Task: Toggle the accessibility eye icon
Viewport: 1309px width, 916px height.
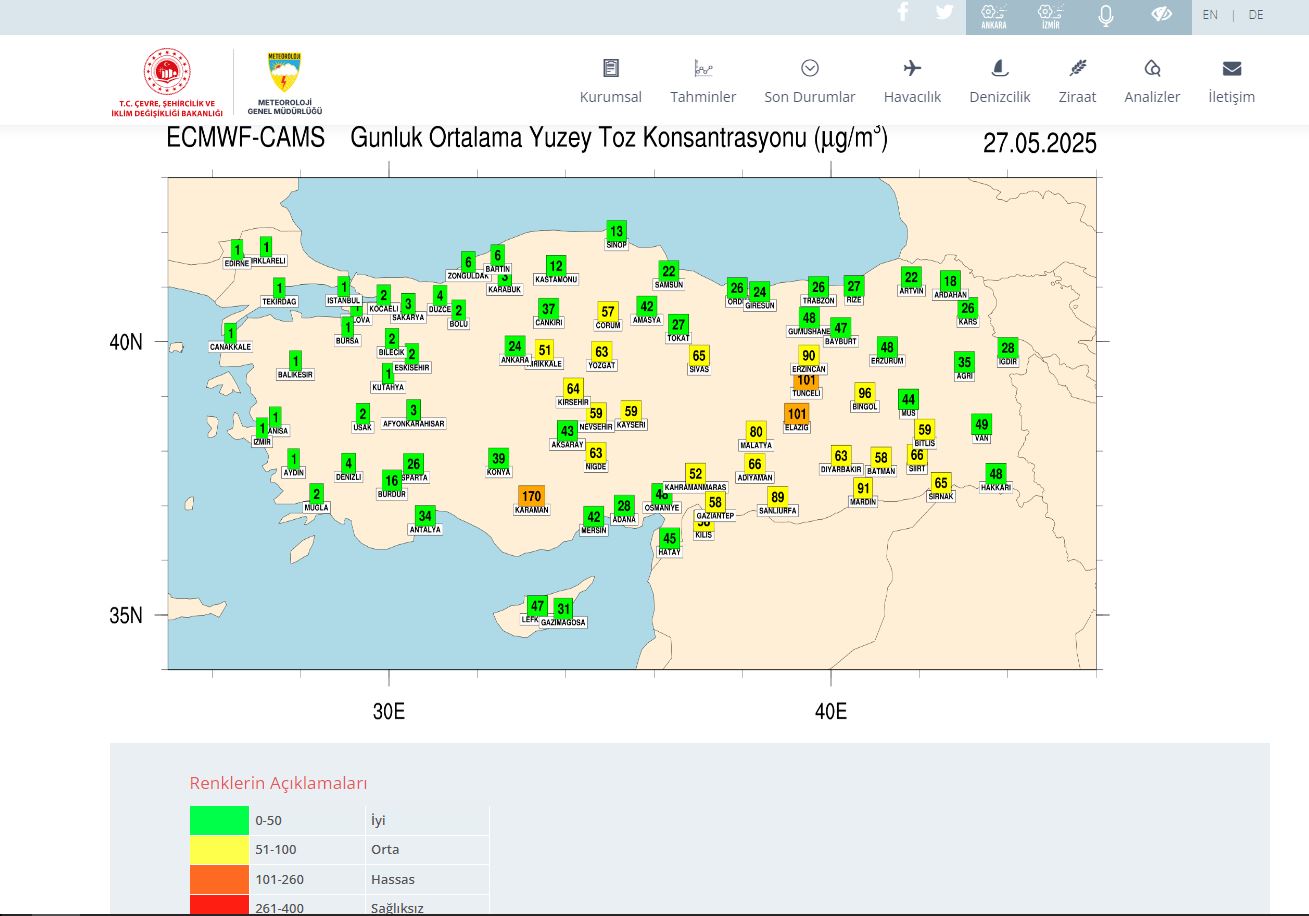Action: pos(1161,14)
